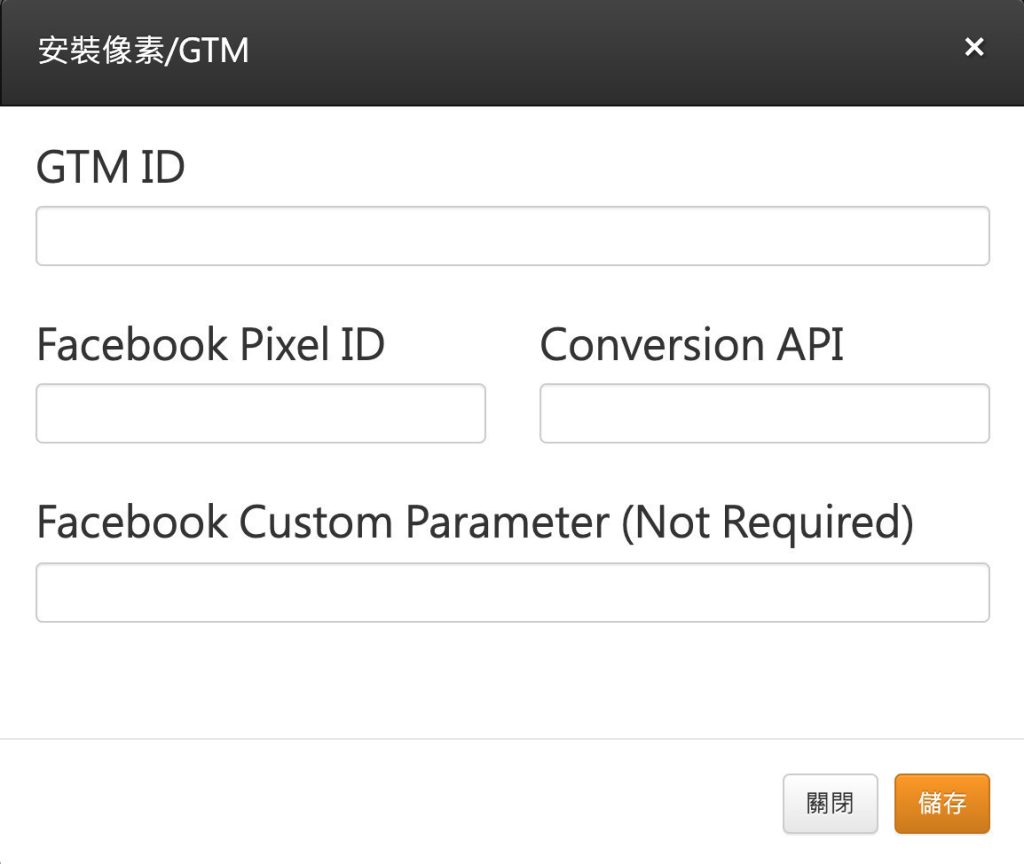Select the Conversion API input field

(x=765, y=413)
